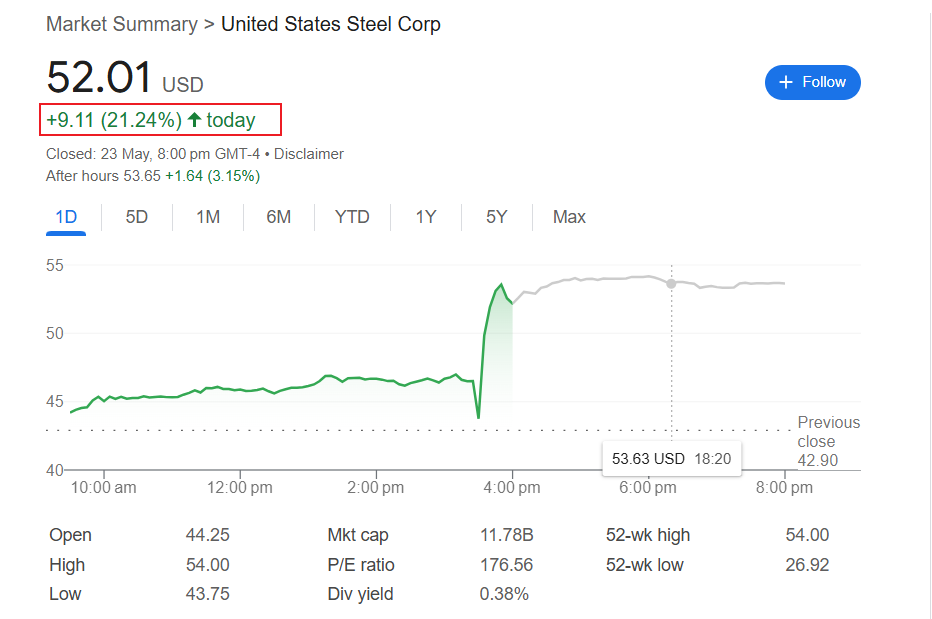Show the Max time range chart
932x619 pixels.
point(569,217)
